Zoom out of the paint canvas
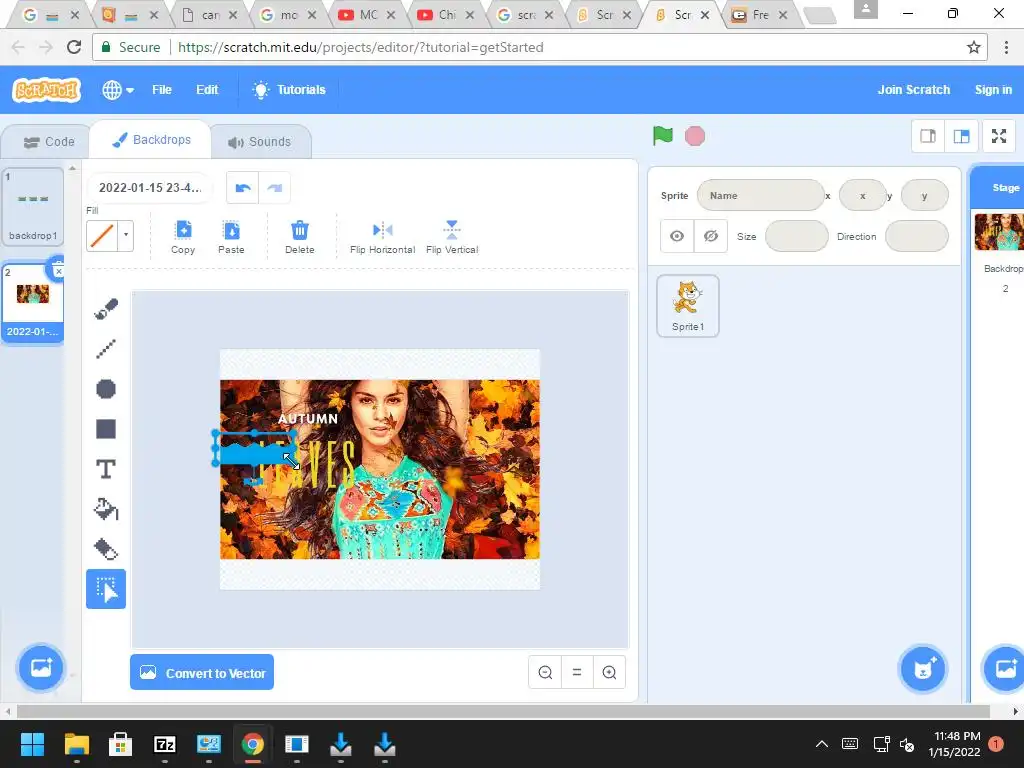 coord(545,672)
